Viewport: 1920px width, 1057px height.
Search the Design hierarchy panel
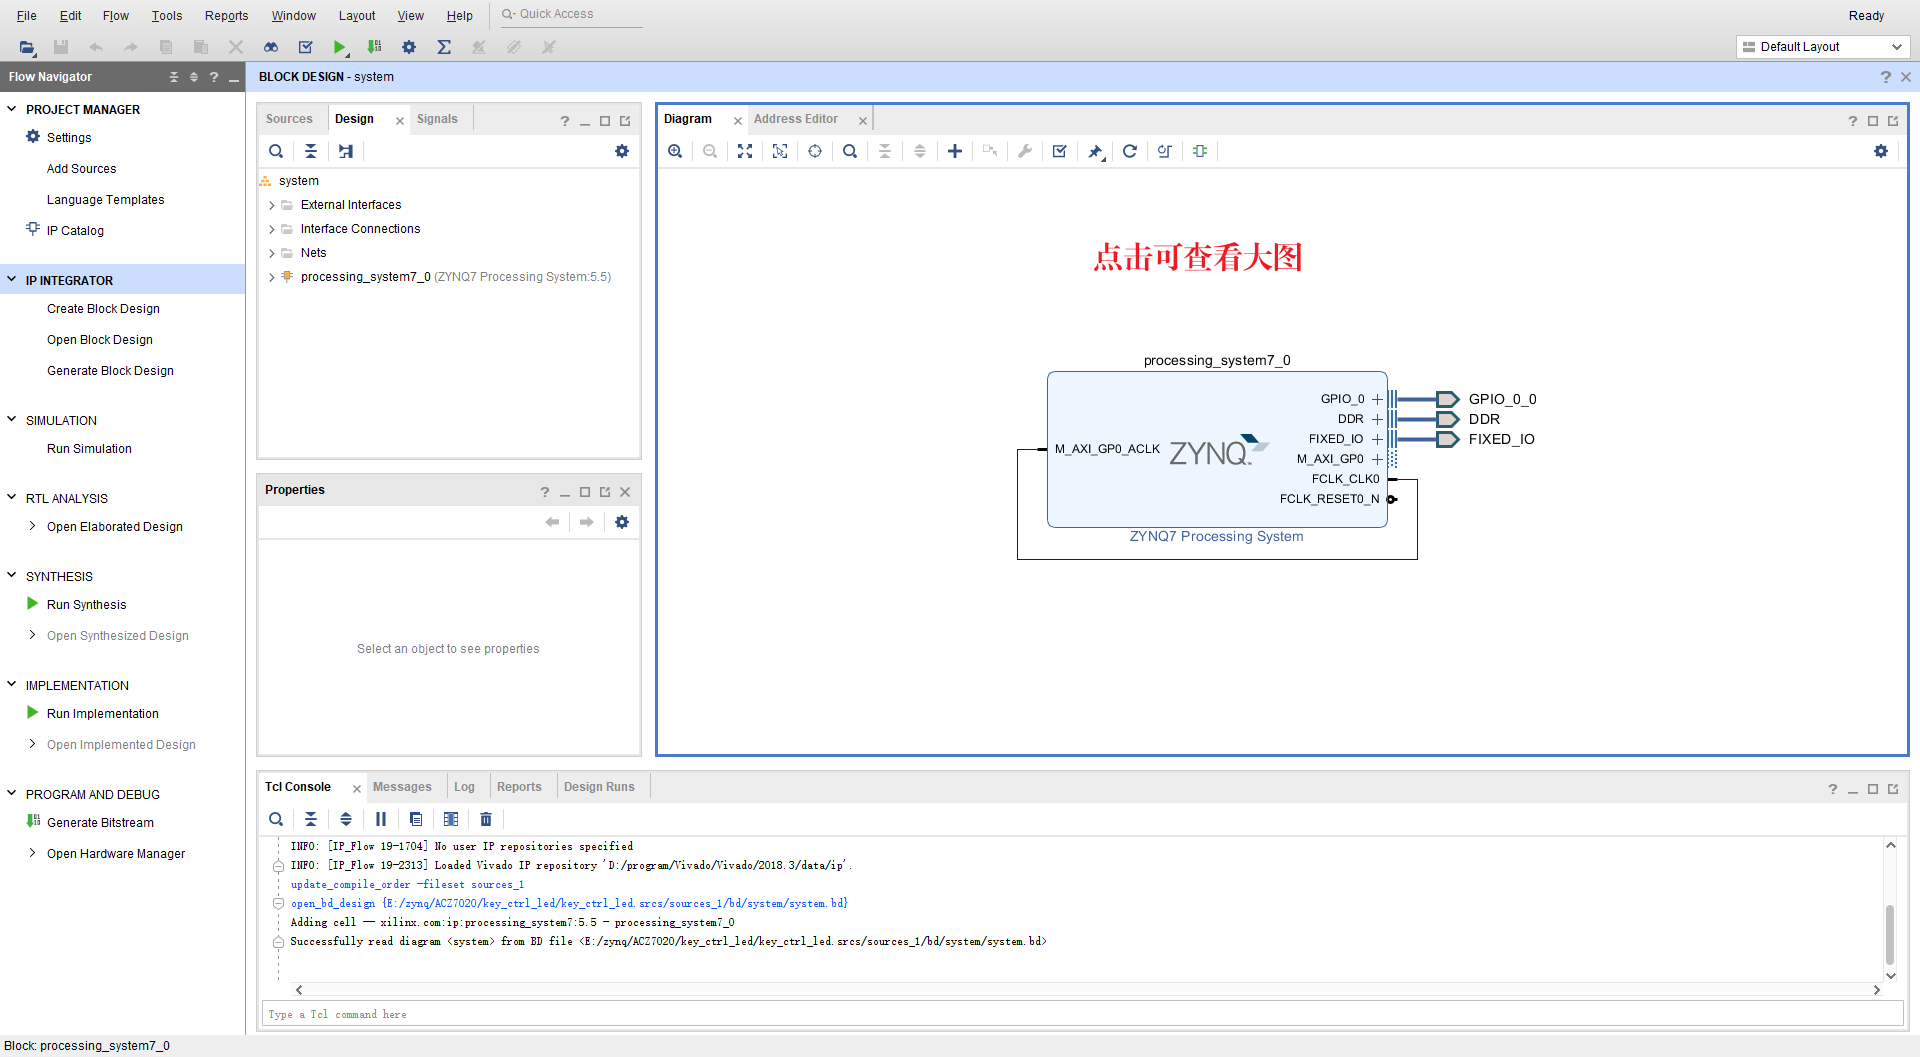point(276,151)
